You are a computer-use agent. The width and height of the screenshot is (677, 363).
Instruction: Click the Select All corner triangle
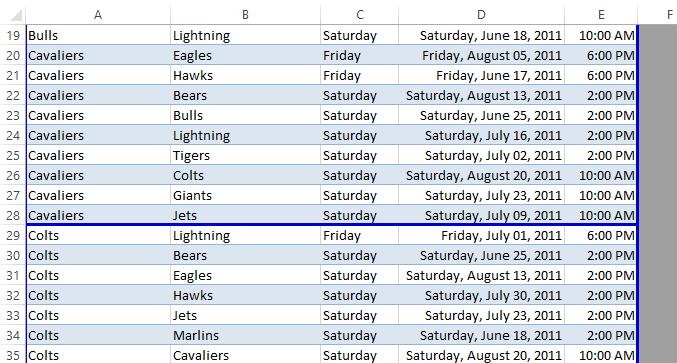click(16, 16)
